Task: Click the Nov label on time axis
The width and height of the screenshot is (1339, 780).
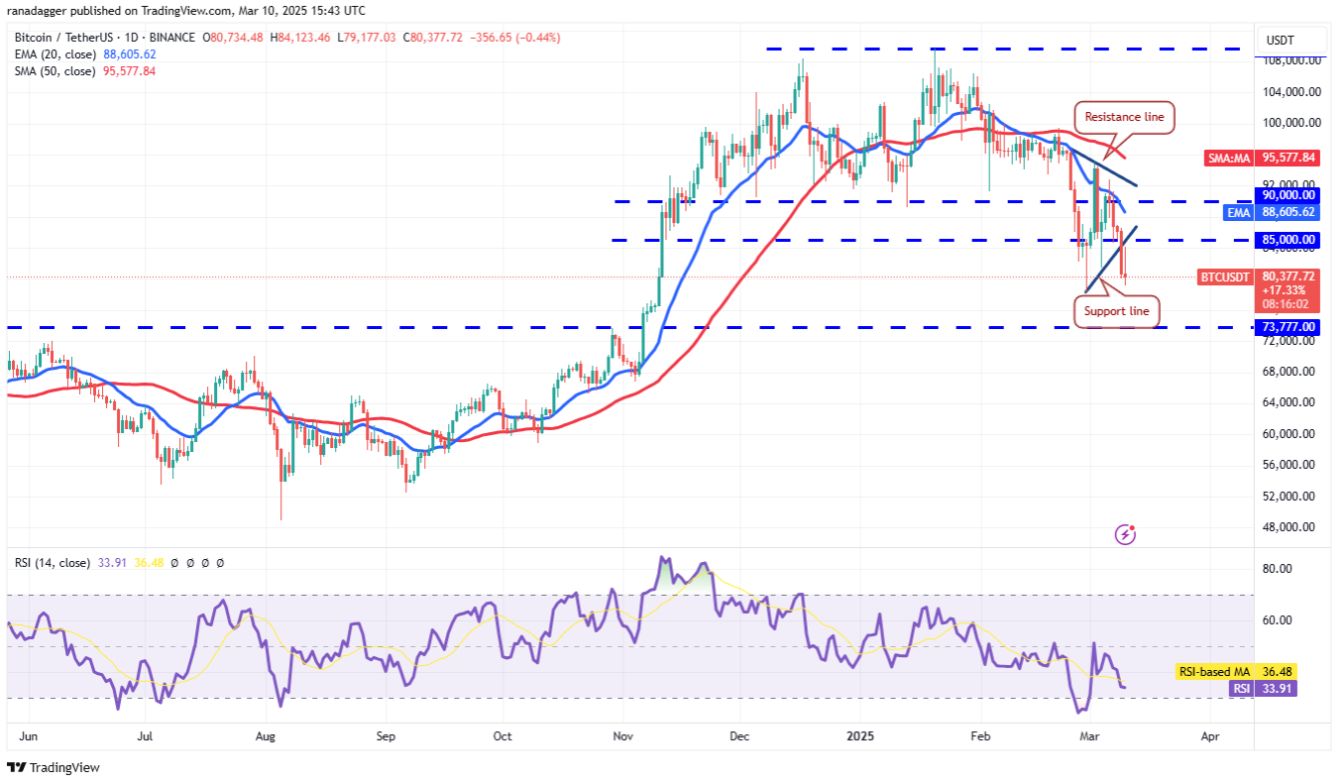Action: point(622,735)
